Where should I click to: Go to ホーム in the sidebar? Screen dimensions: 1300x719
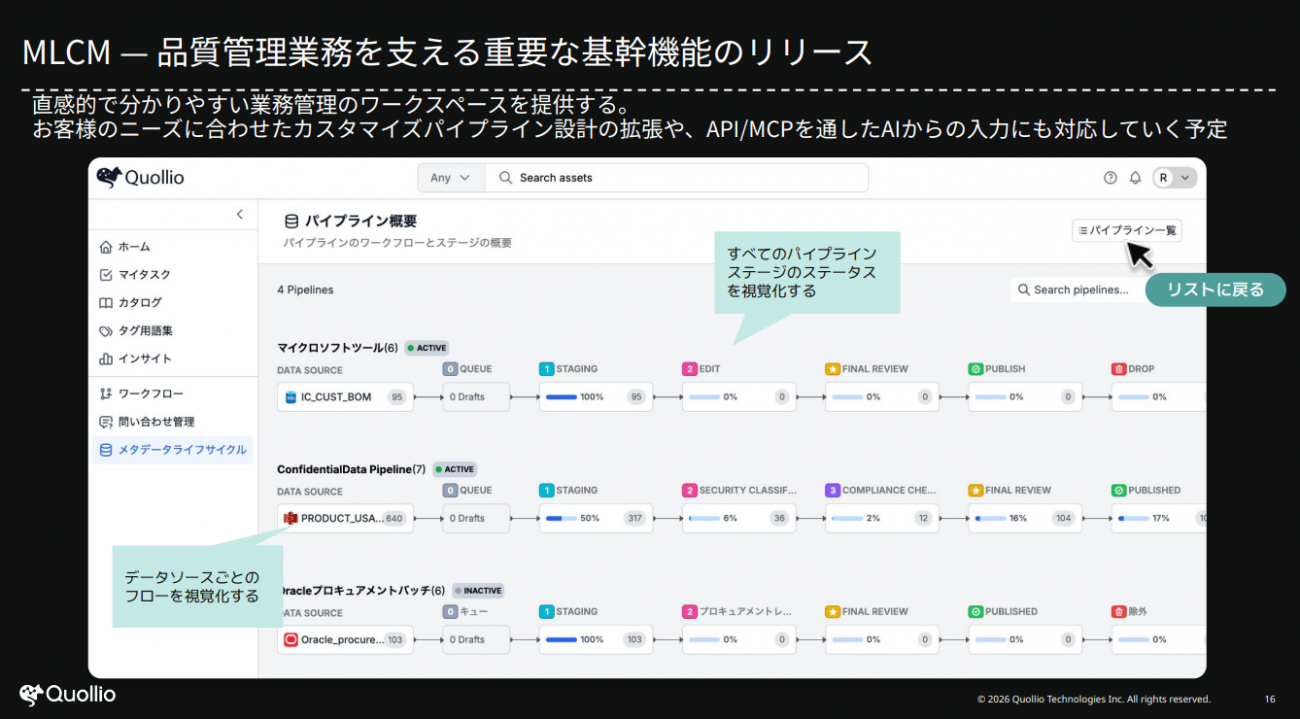[x=134, y=247]
